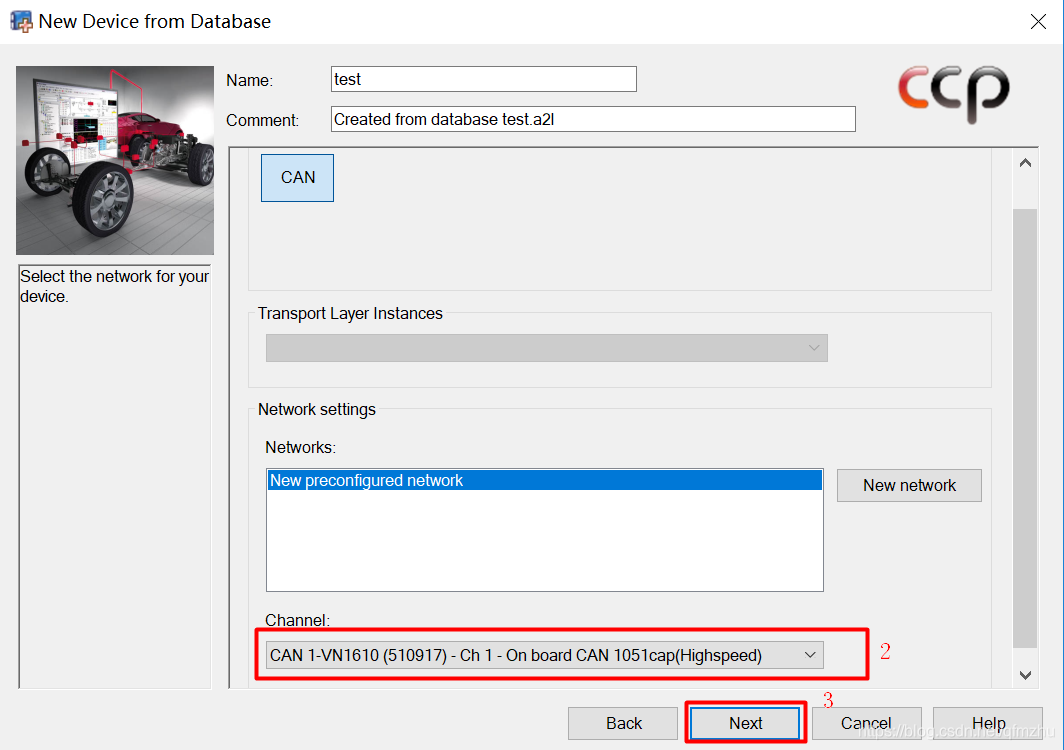
Task: Cancel the new device dialog
Action: coord(867,723)
